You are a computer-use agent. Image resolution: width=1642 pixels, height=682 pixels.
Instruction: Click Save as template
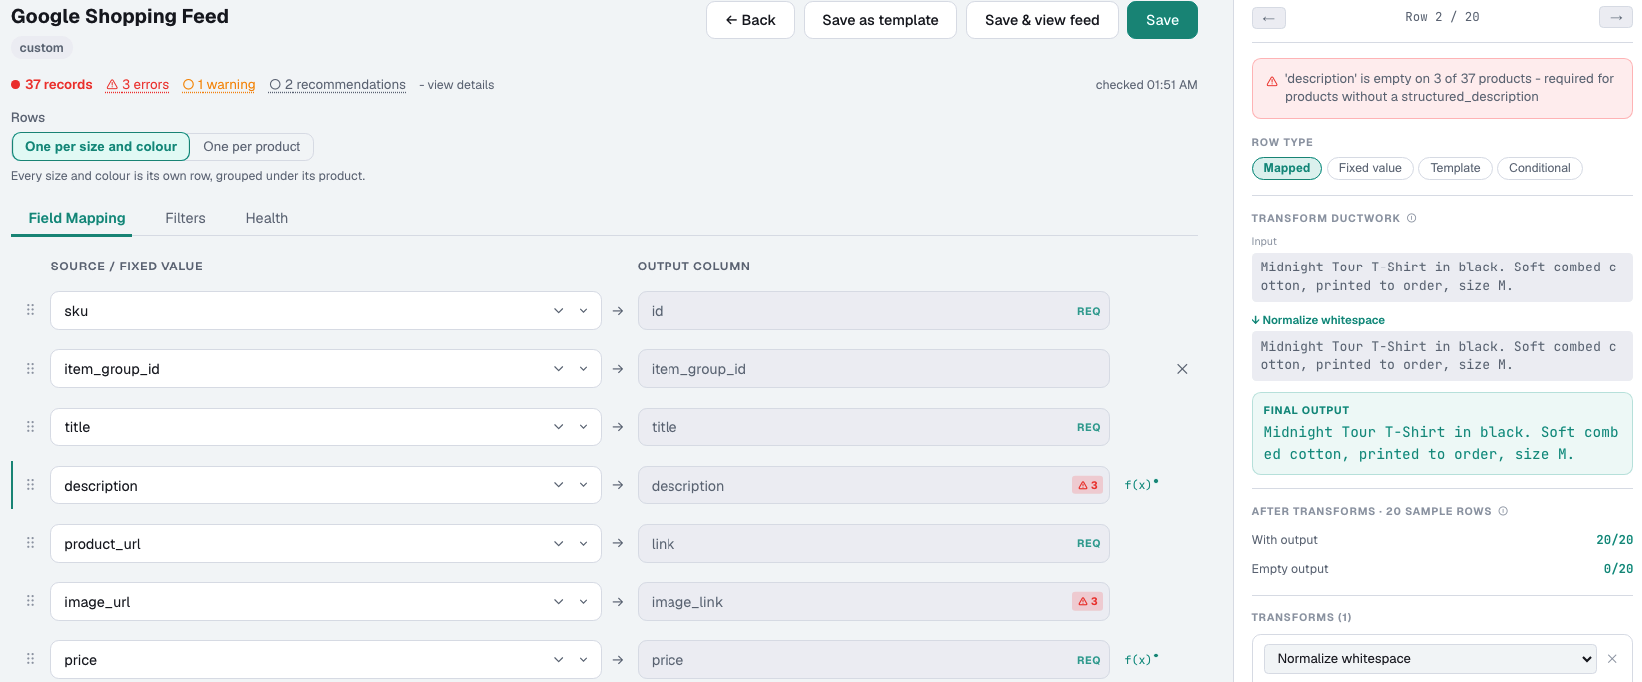(880, 20)
